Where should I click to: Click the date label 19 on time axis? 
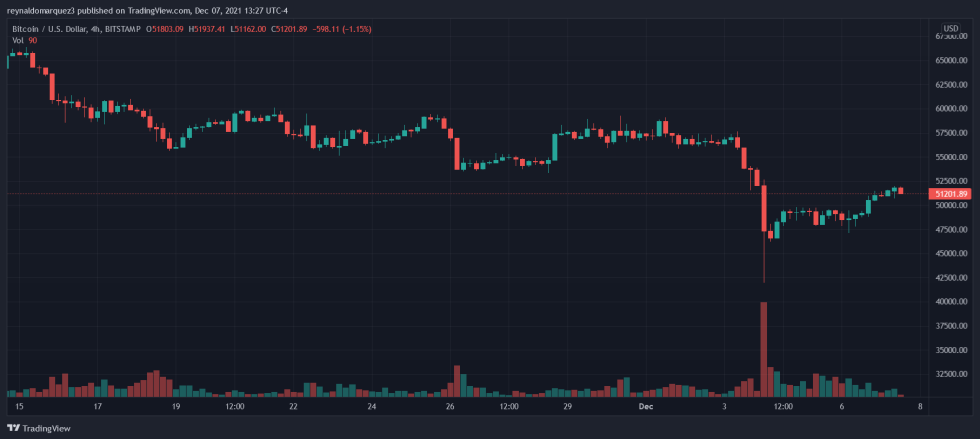tap(176, 406)
